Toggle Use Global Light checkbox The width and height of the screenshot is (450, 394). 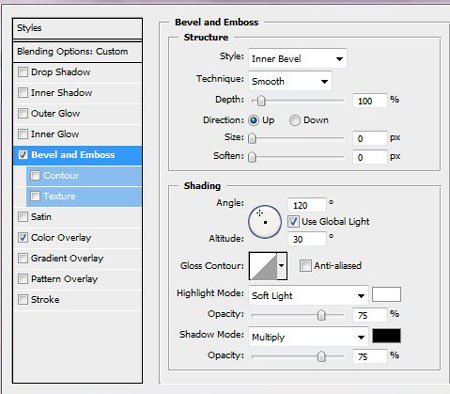coord(293,222)
